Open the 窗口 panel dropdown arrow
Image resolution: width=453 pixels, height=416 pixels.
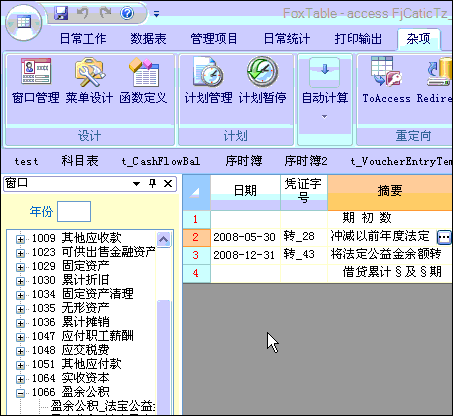click(136, 184)
